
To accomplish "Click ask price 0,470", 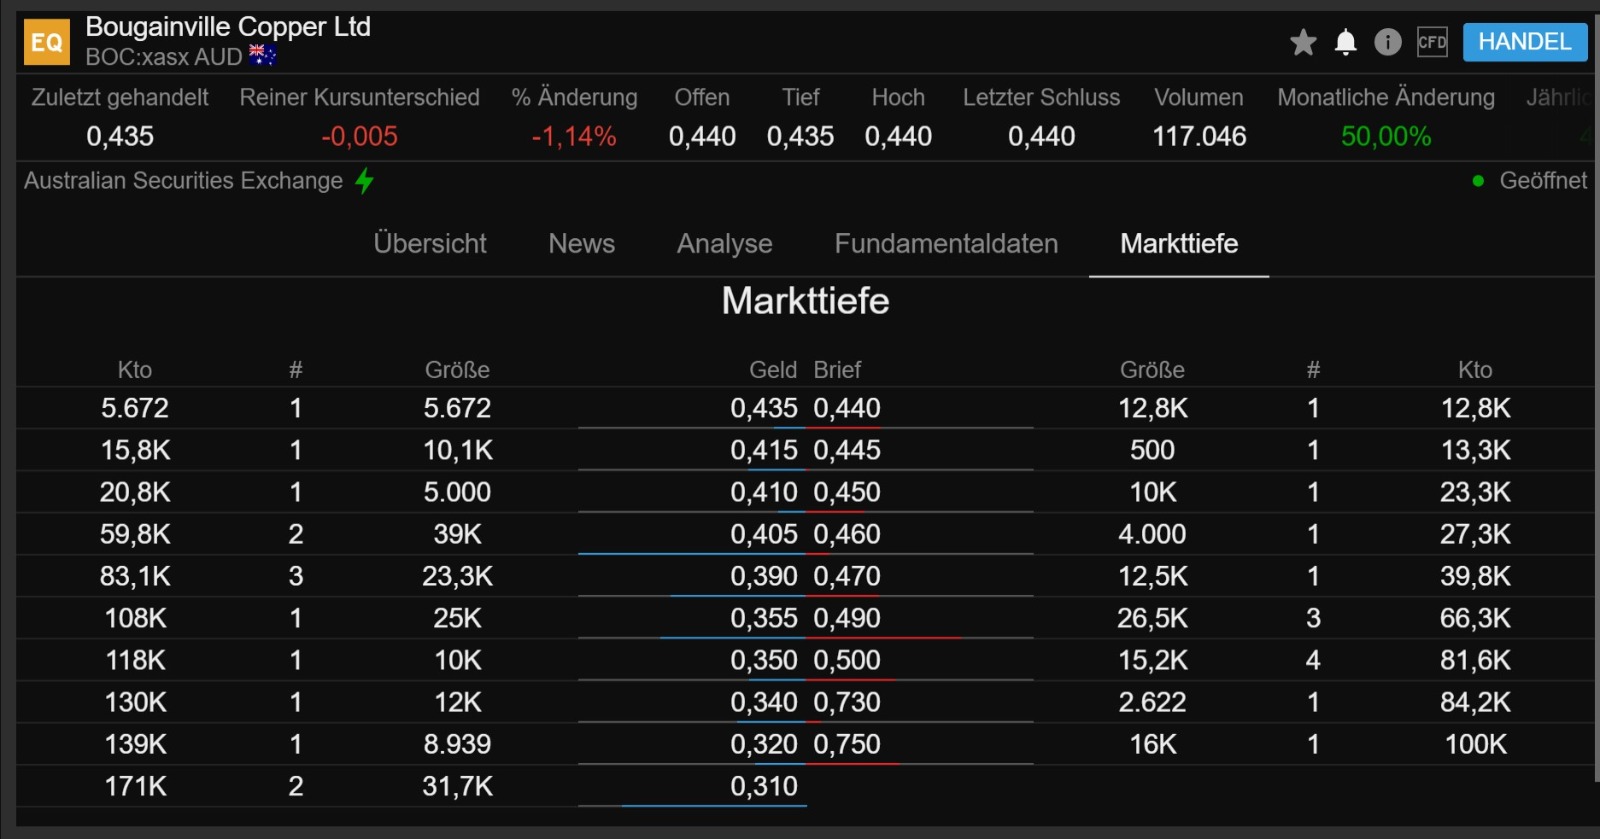I will tap(847, 576).
